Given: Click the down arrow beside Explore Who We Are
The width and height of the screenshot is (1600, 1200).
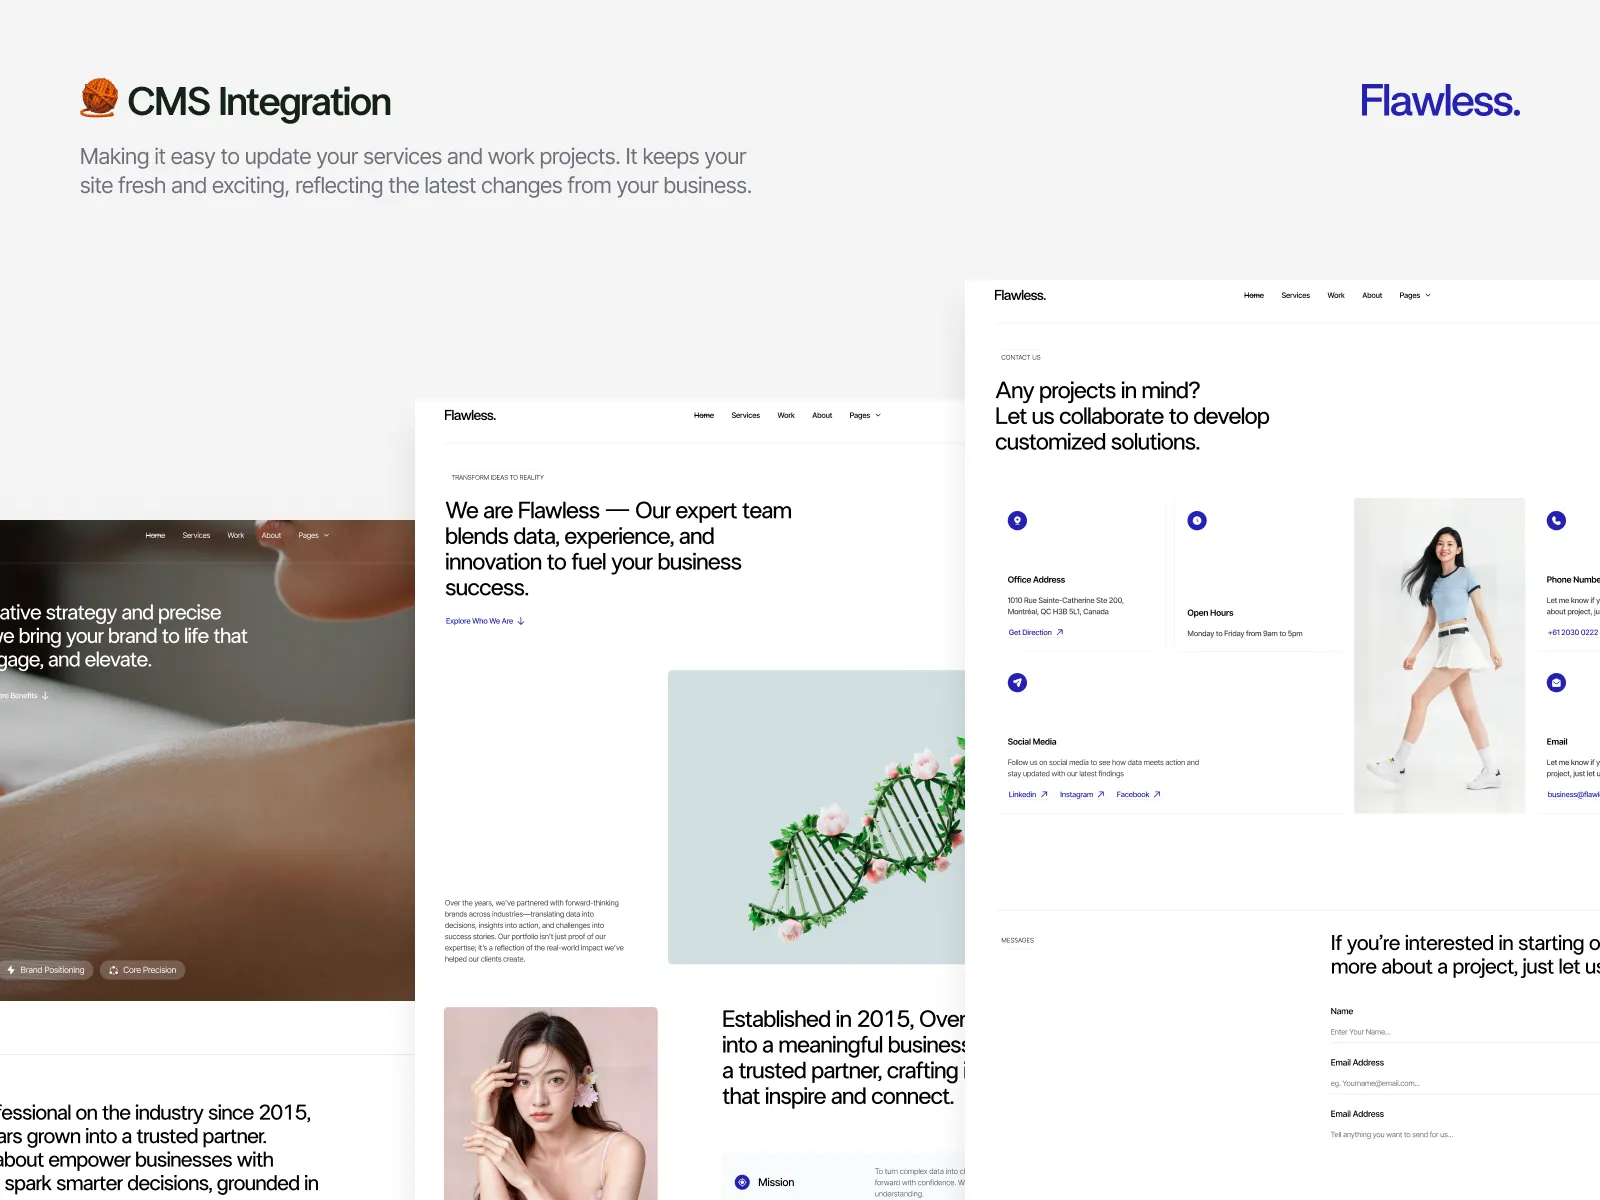Looking at the screenshot, I should [521, 621].
